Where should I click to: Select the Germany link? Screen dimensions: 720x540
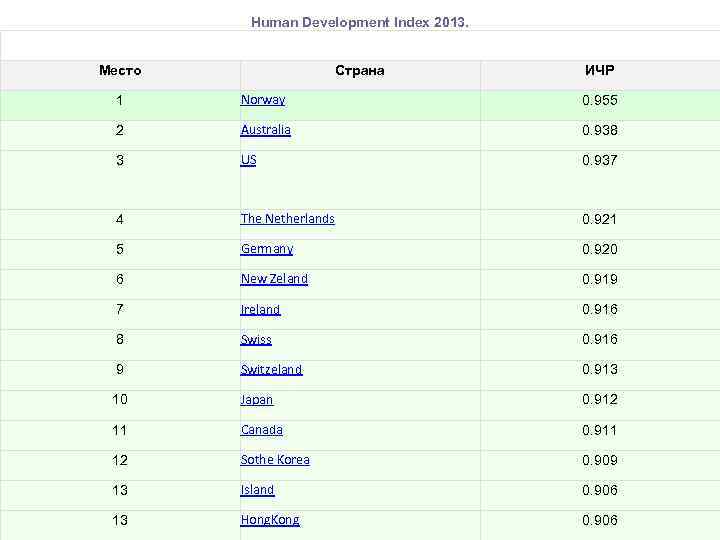[x=267, y=249]
